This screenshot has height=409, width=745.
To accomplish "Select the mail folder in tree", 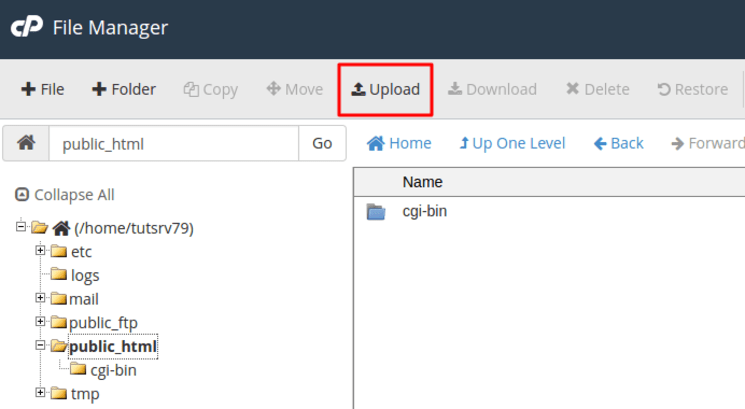I will [84, 299].
